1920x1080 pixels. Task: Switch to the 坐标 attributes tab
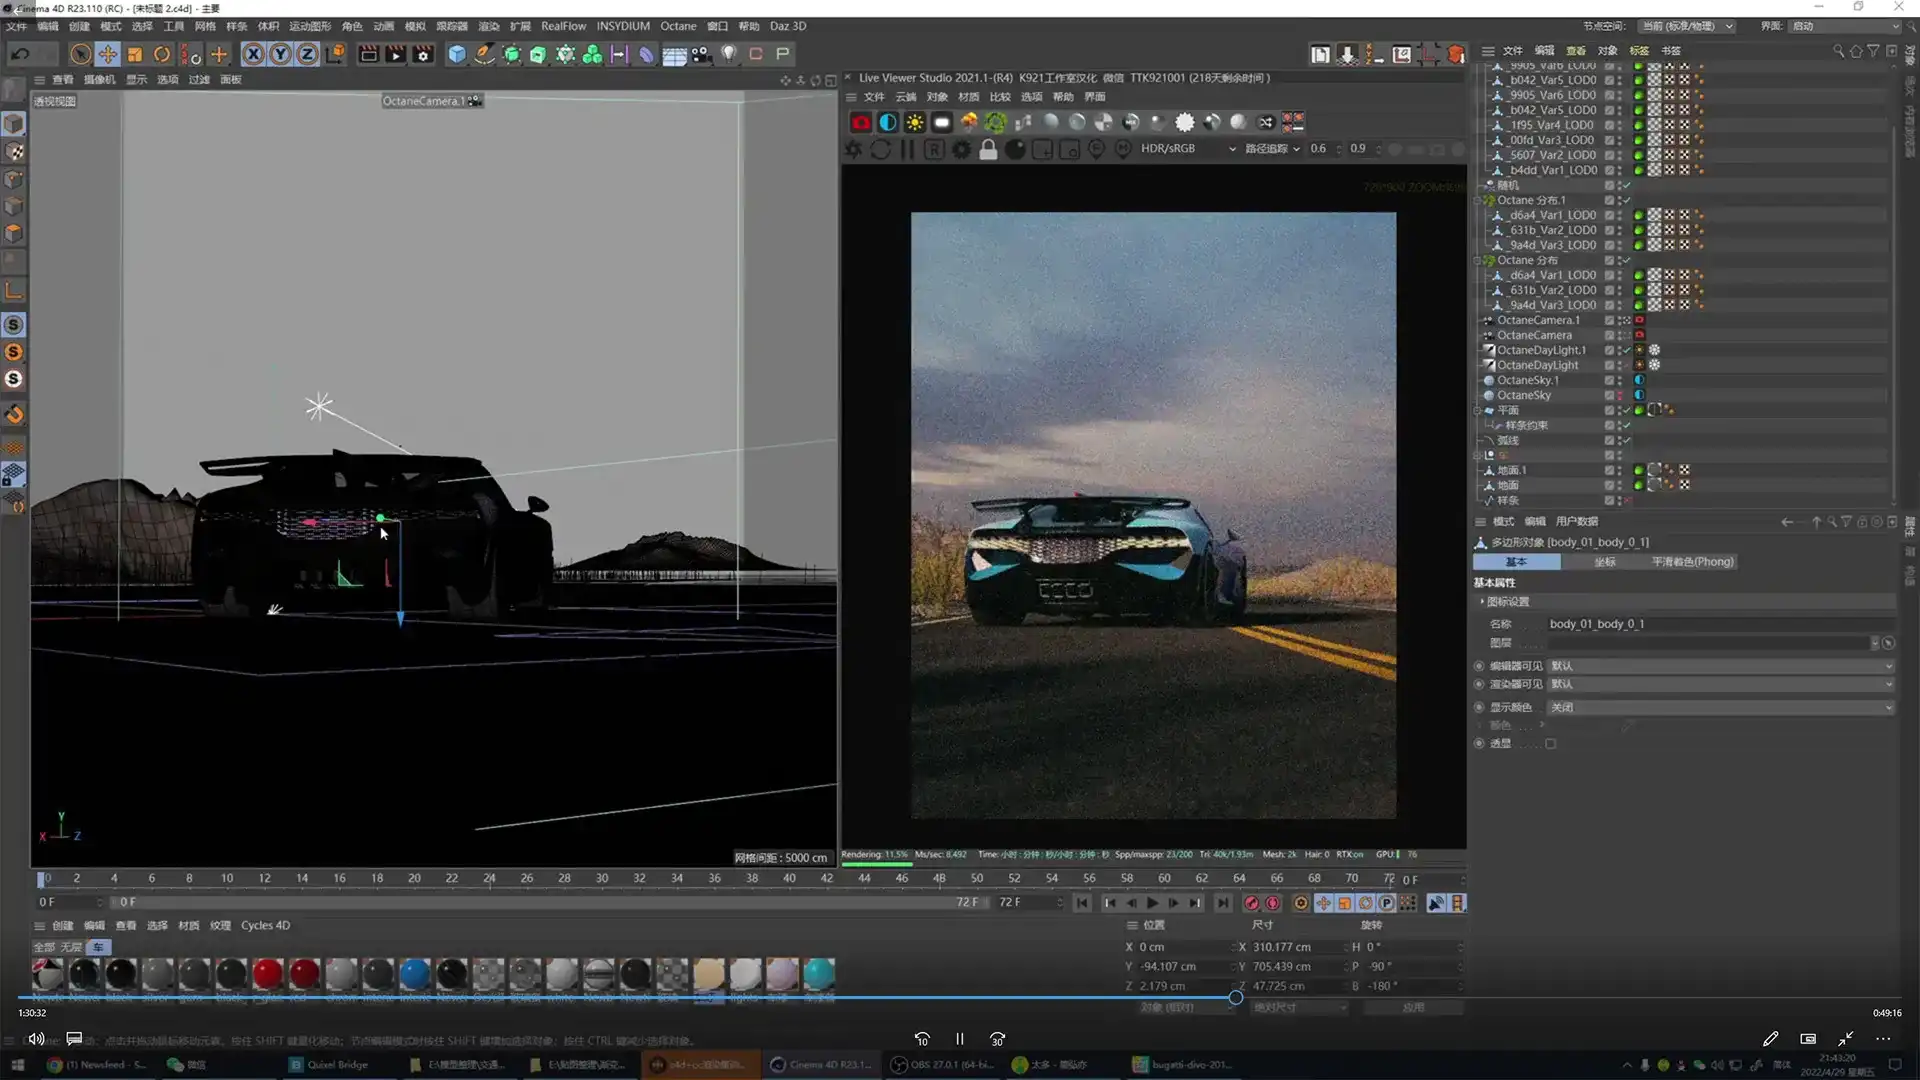coord(1604,562)
